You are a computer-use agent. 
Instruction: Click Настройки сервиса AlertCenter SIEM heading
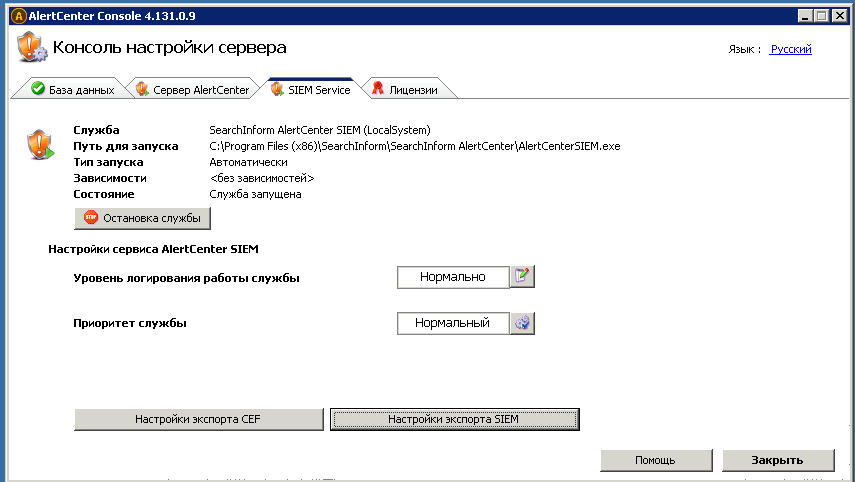click(153, 249)
